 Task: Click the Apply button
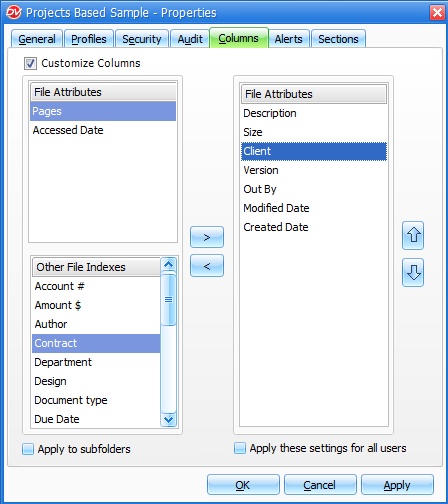397,485
